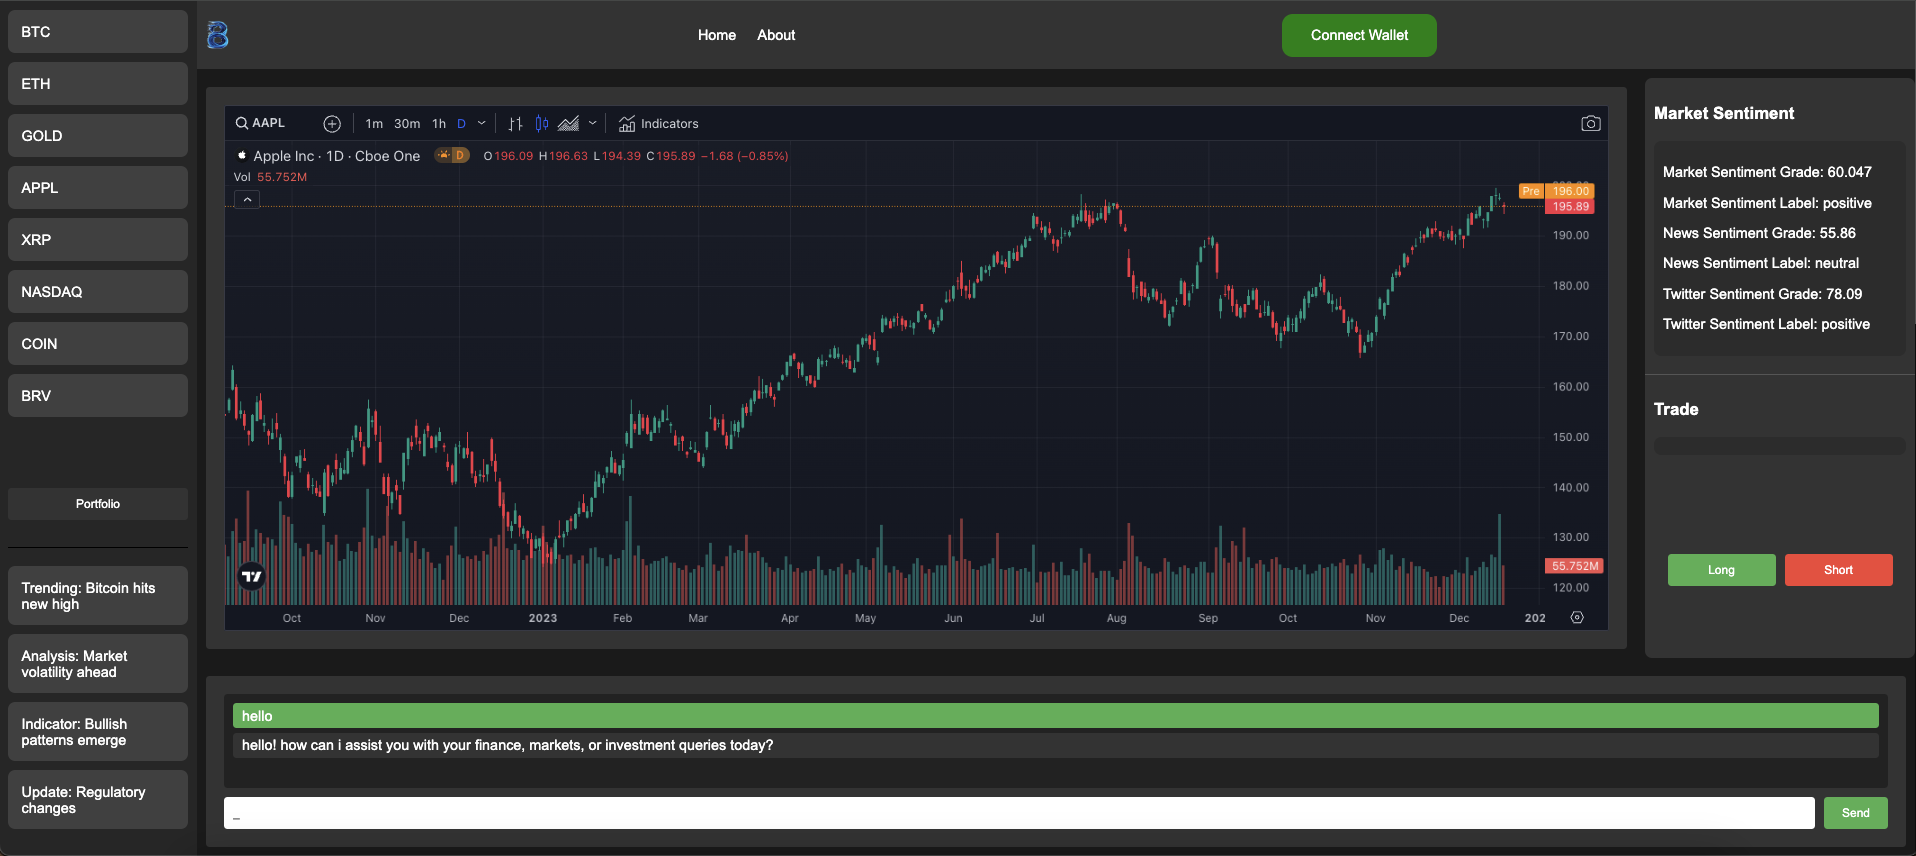Image resolution: width=1916 pixels, height=856 pixels.
Task: Open the About page
Action: (x=776, y=35)
